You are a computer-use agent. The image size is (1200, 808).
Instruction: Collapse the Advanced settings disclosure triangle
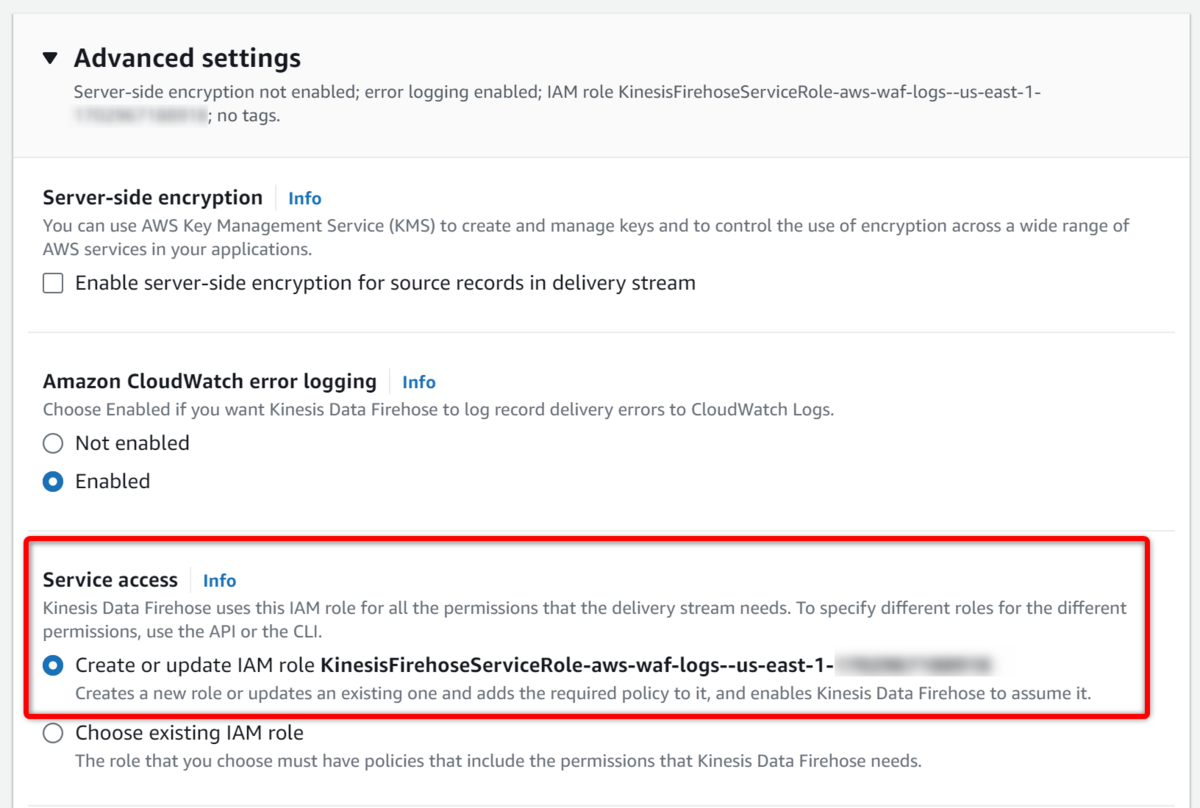[x=51, y=58]
